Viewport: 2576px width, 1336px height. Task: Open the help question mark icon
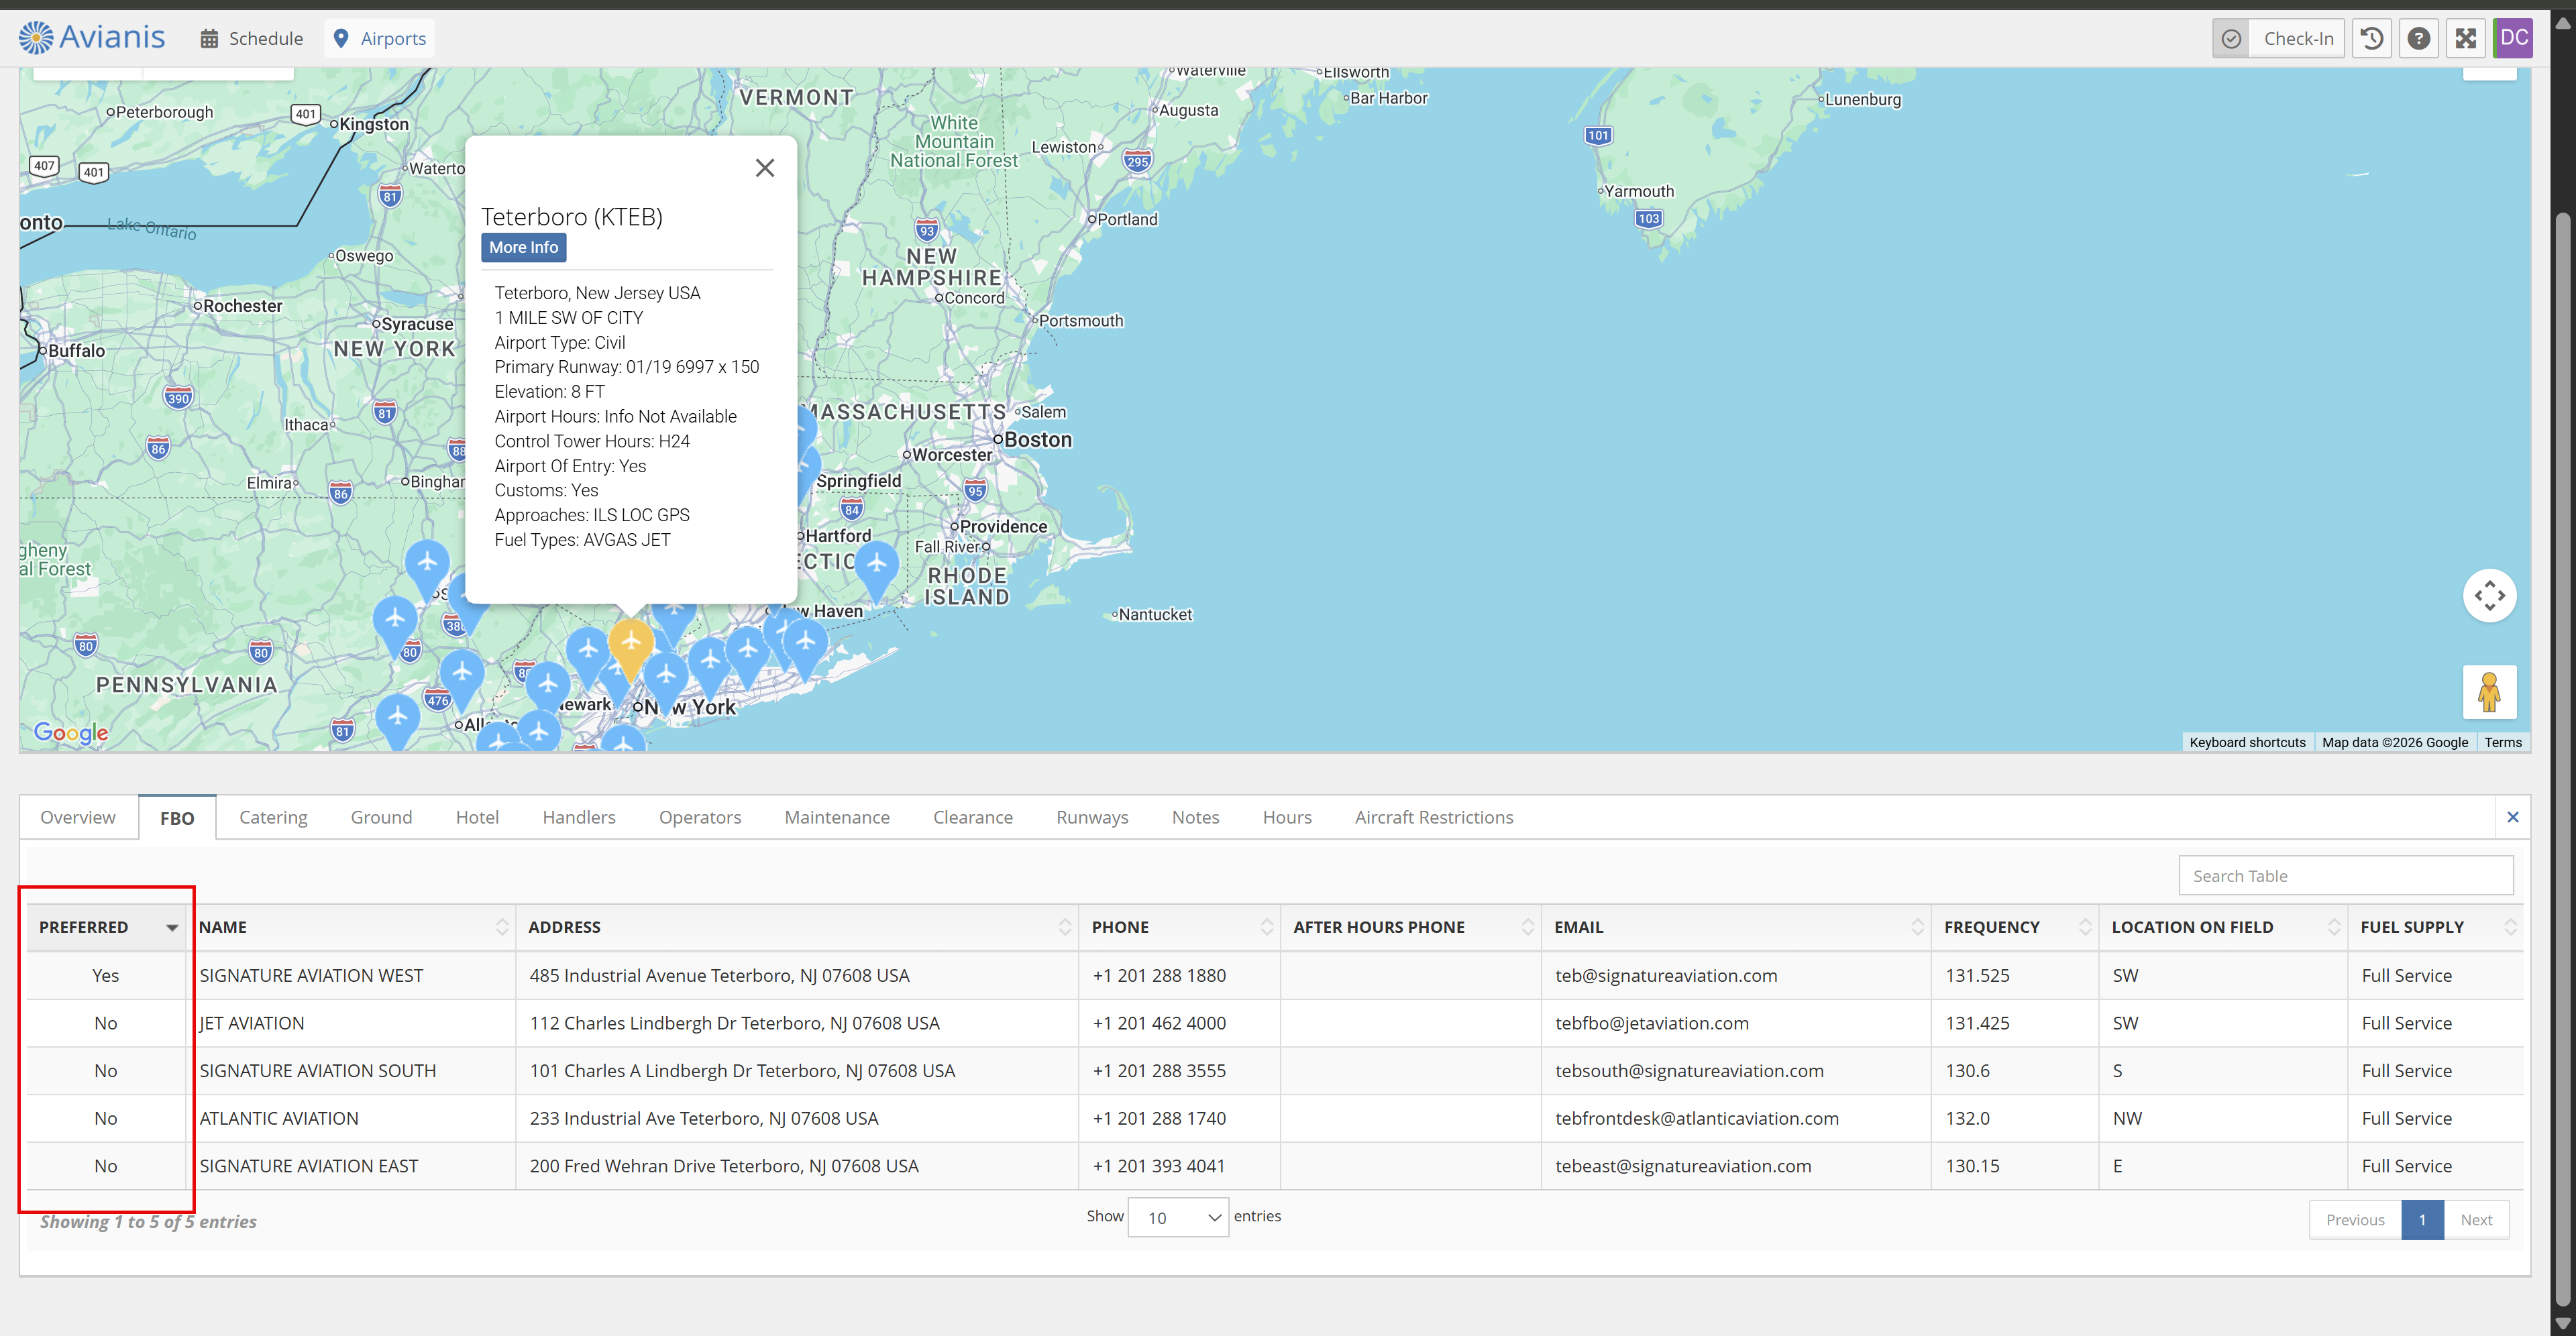coord(2418,38)
